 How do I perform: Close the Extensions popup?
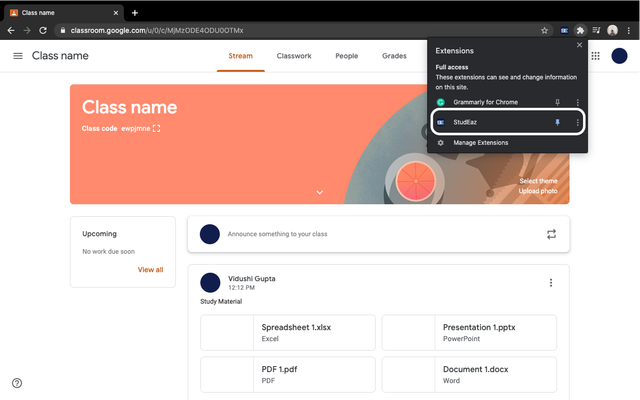579,45
